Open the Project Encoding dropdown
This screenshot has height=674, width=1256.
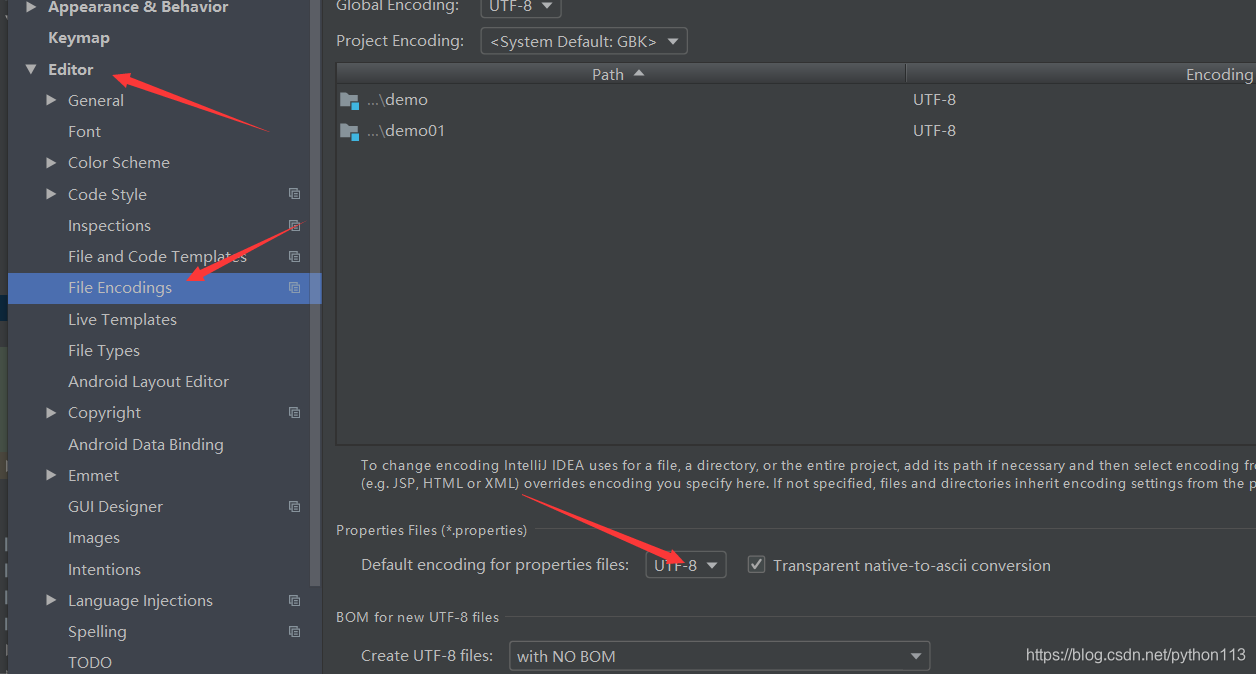coord(584,42)
